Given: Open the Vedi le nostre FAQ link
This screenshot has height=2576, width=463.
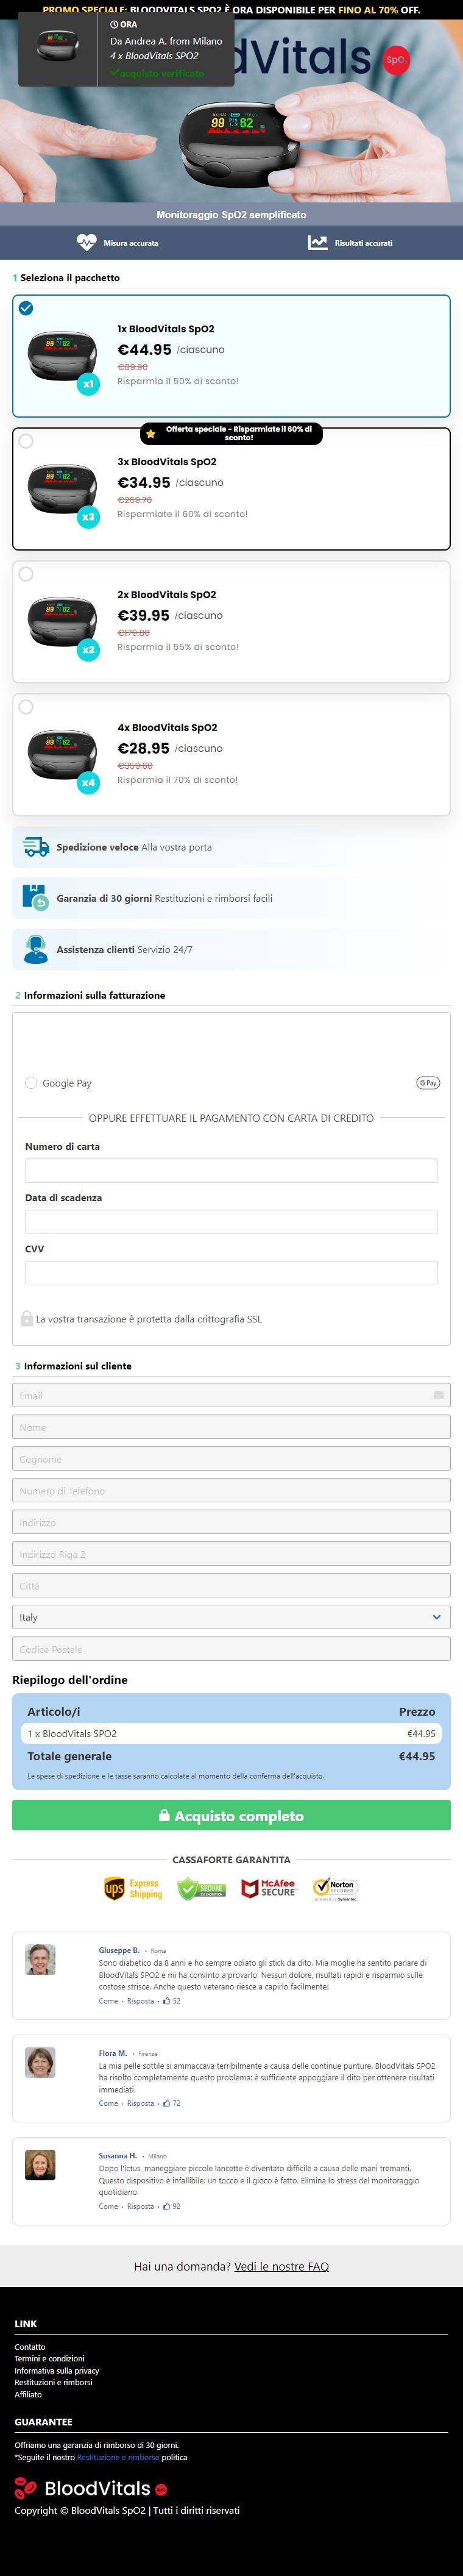Looking at the screenshot, I should tap(281, 2266).
